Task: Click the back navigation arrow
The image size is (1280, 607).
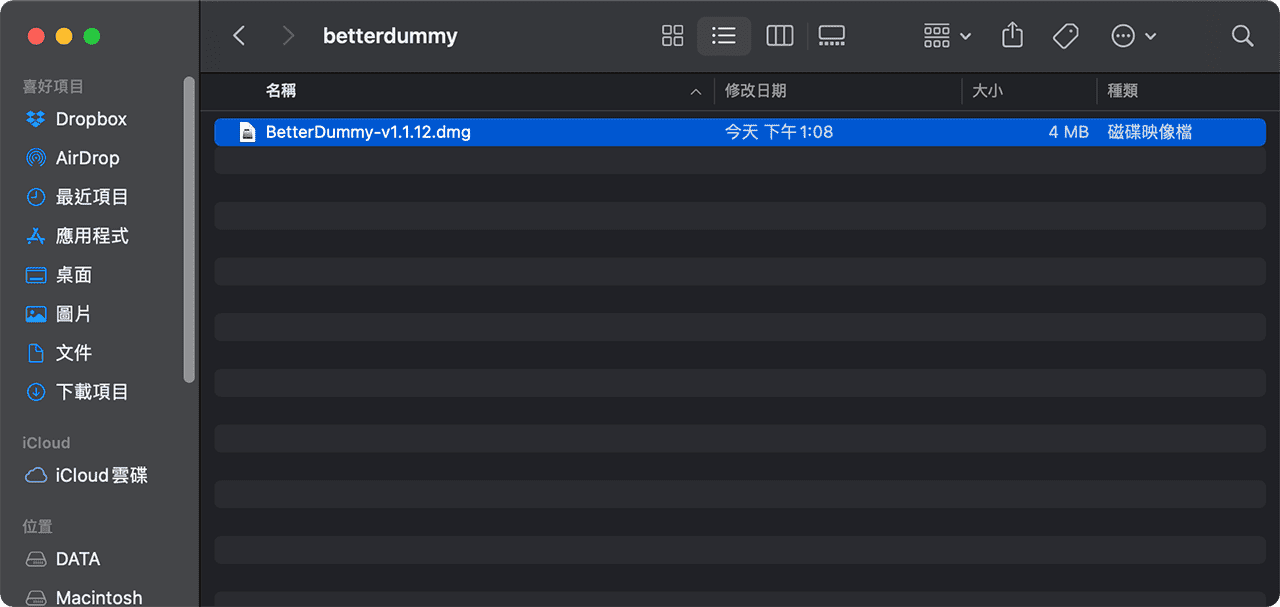Action: pos(239,35)
